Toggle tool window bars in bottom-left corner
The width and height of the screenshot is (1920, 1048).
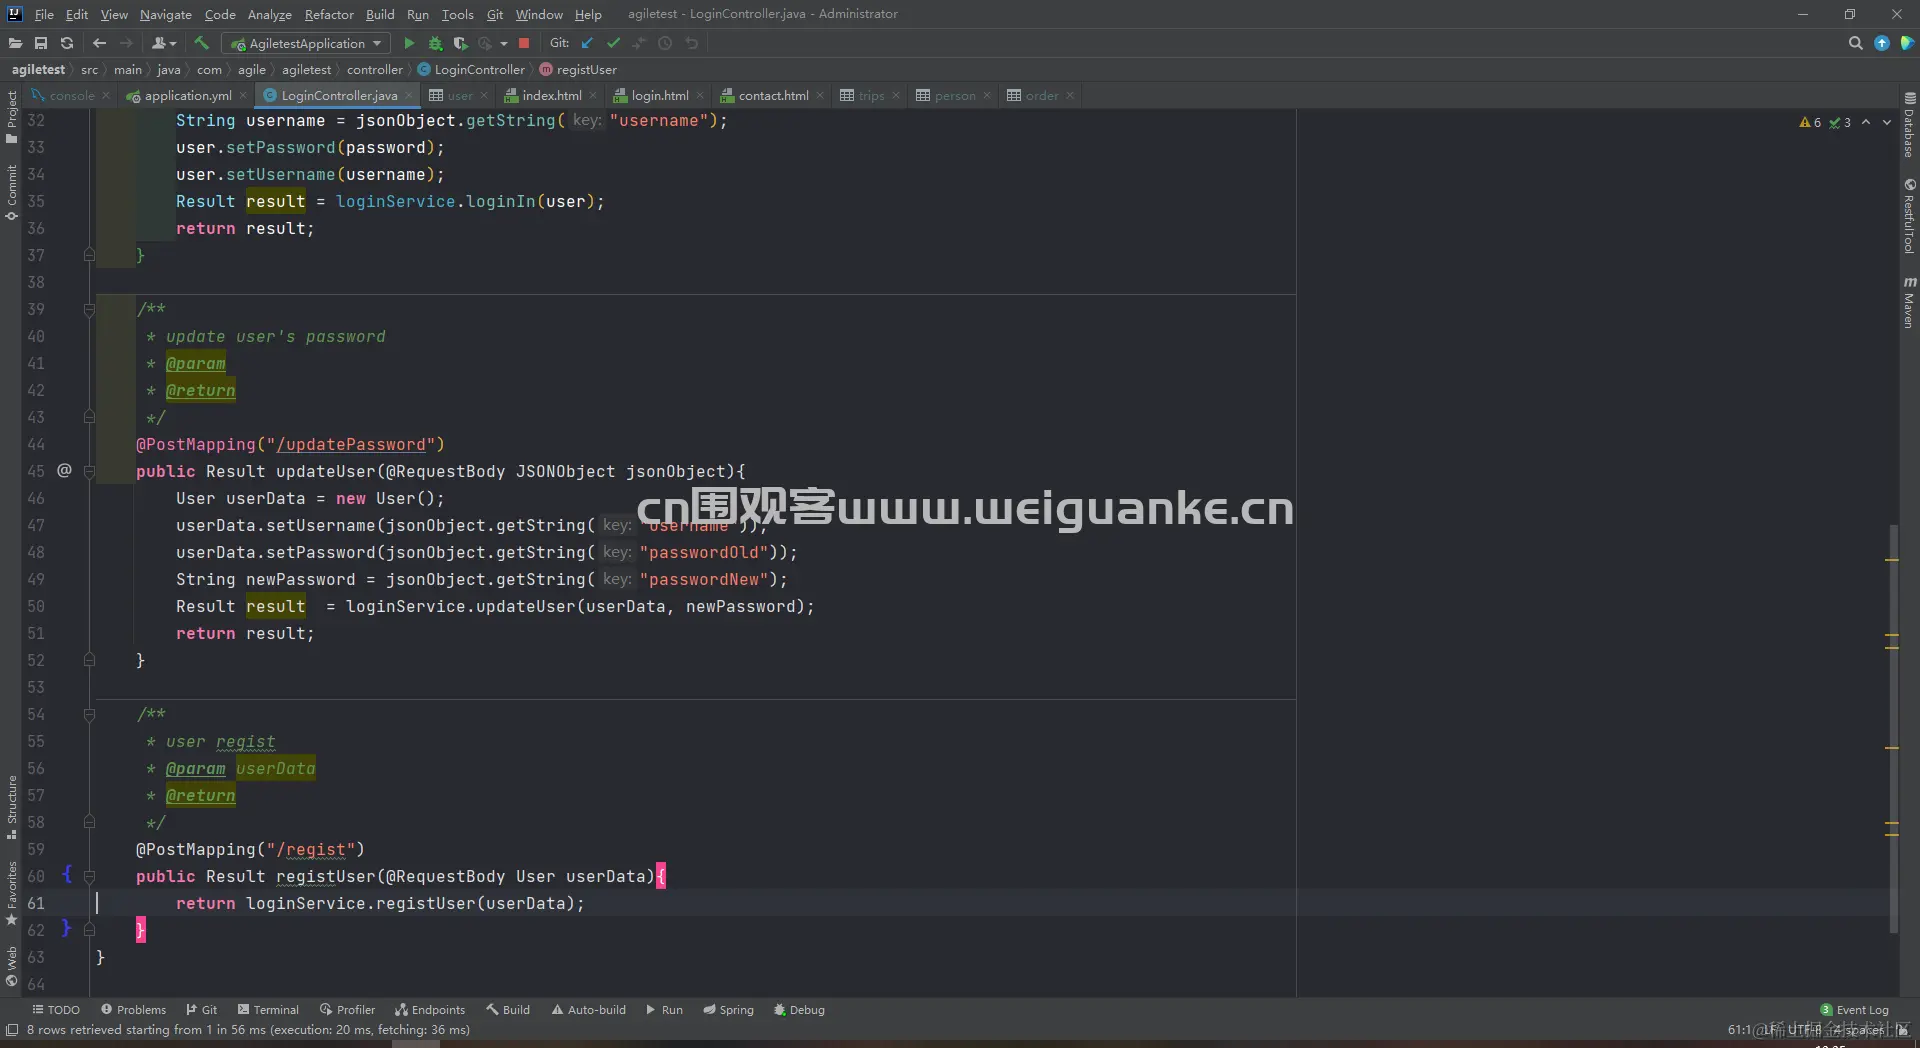pyautogui.click(x=12, y=1030)
